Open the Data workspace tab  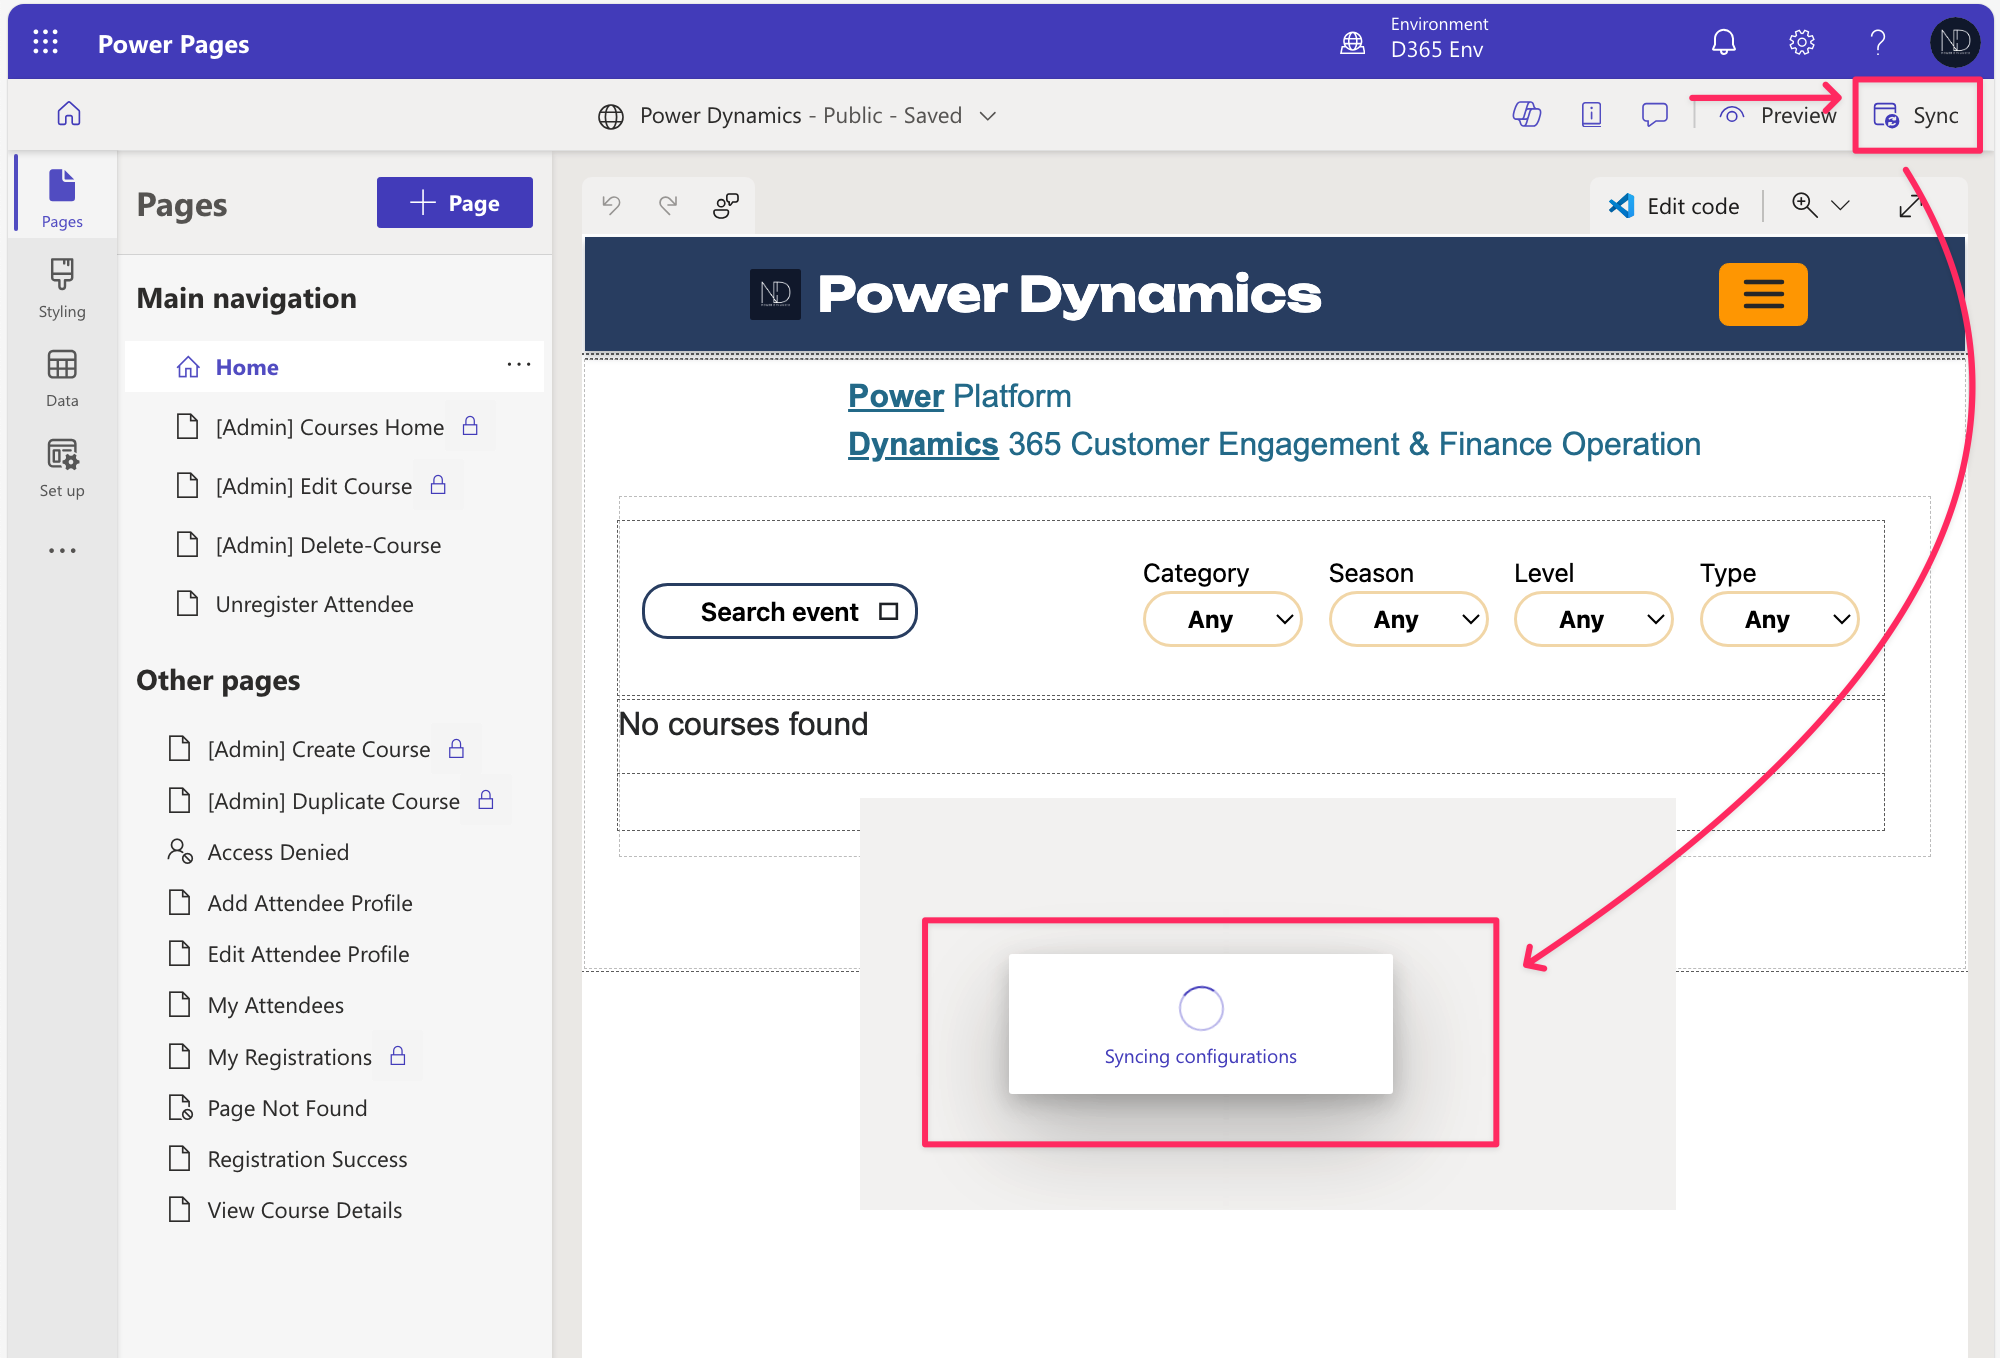62,378
